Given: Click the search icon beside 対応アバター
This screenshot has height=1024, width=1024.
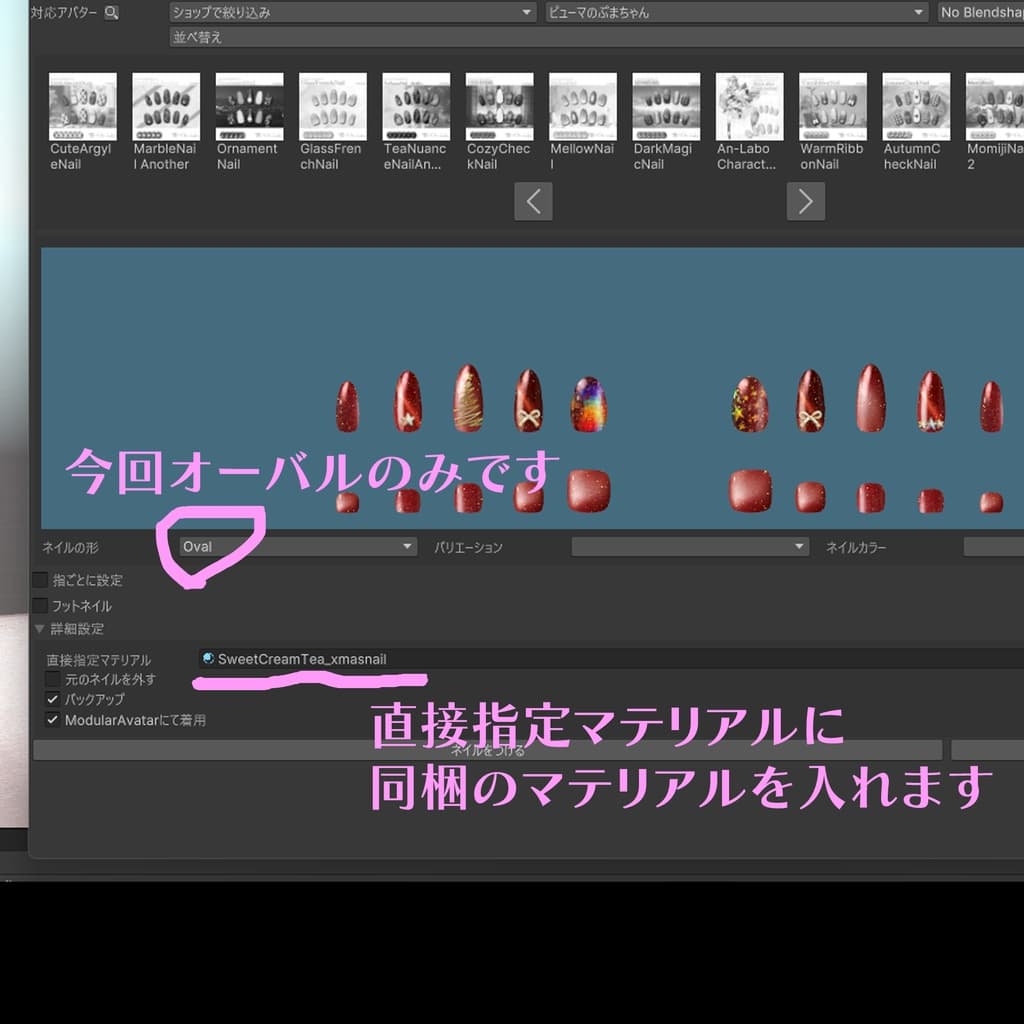Looking at the screenshot, I should coord(111,13).
